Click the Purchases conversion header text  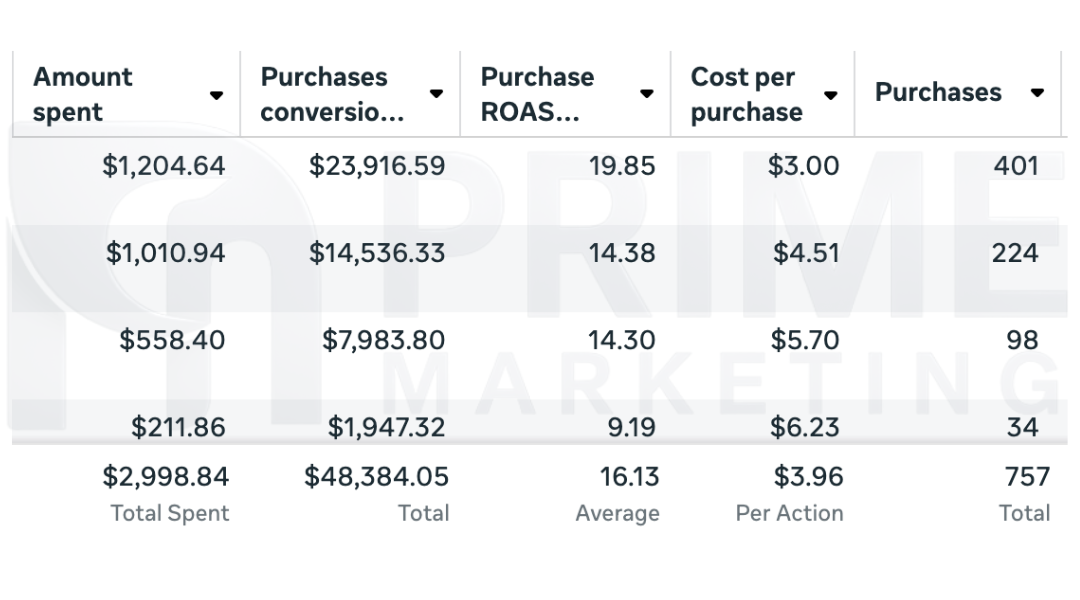pyautogui.click(x=332, y=94)
